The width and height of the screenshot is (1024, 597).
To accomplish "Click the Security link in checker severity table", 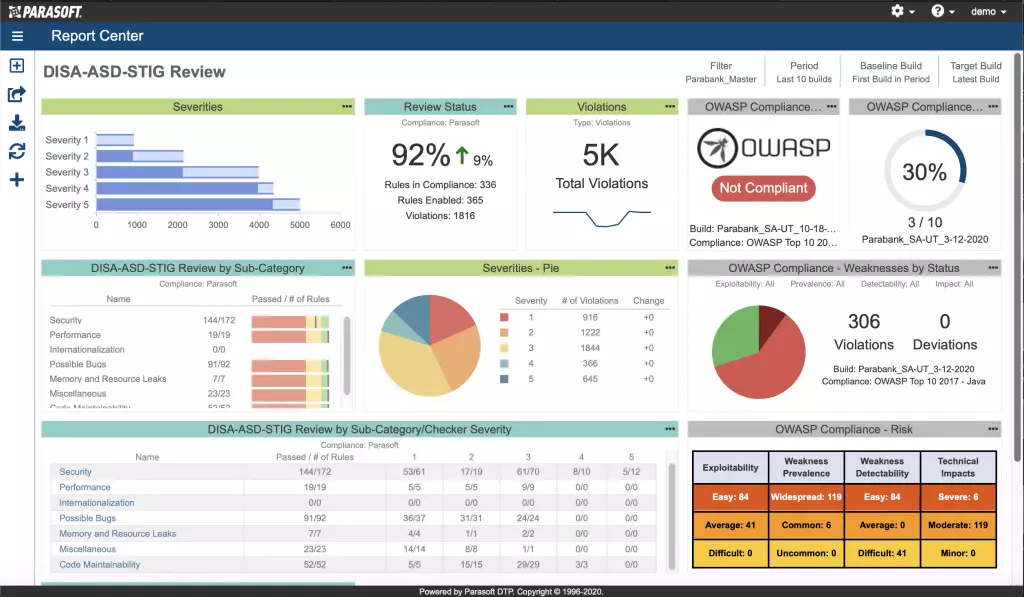I will pyautogui.click(x=76, y=472).
